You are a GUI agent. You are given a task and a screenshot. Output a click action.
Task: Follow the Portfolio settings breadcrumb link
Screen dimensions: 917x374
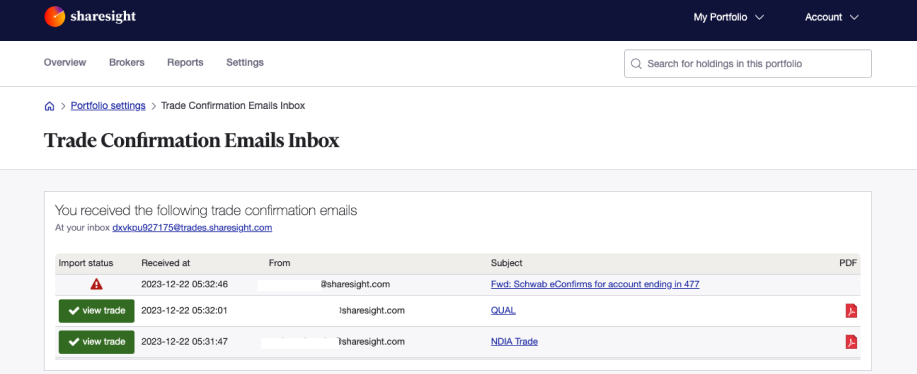click(108, 106)
